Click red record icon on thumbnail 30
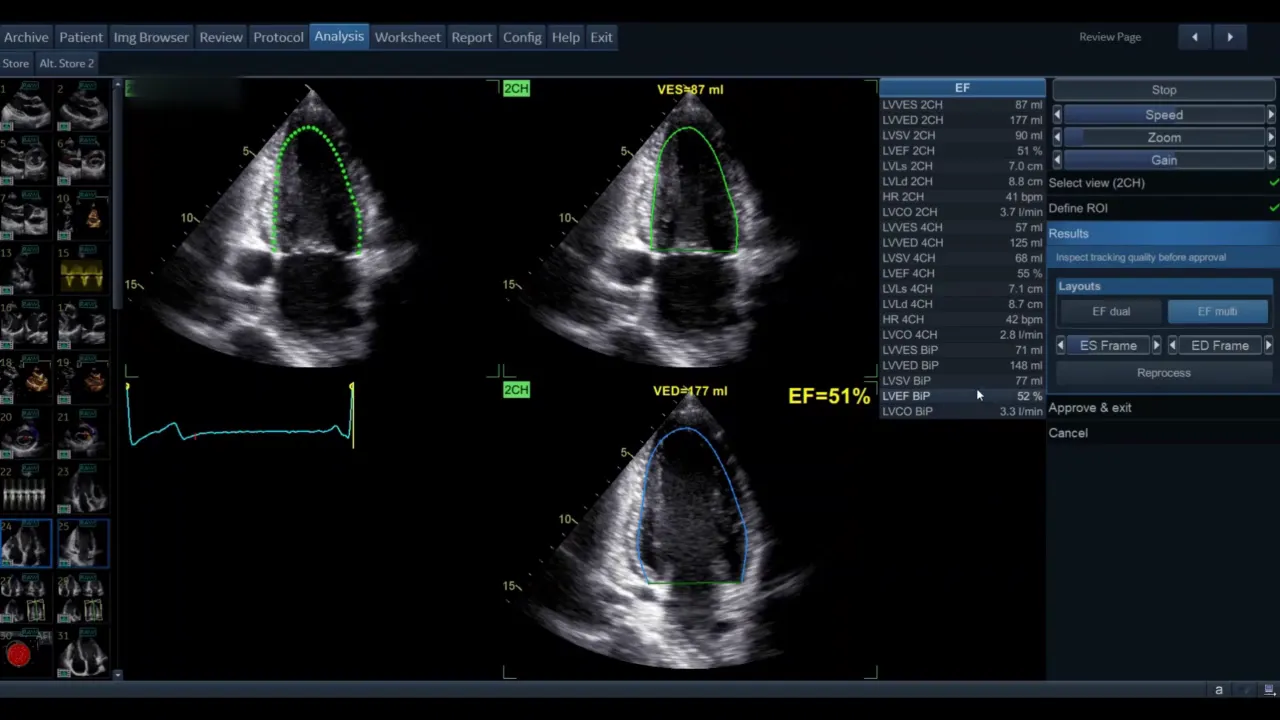Screen dimensions: 1280x720 point(18,655)
